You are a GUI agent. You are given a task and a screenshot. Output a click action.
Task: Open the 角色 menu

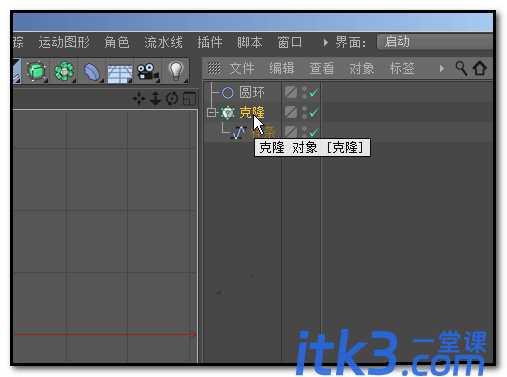tap(117, 42)
